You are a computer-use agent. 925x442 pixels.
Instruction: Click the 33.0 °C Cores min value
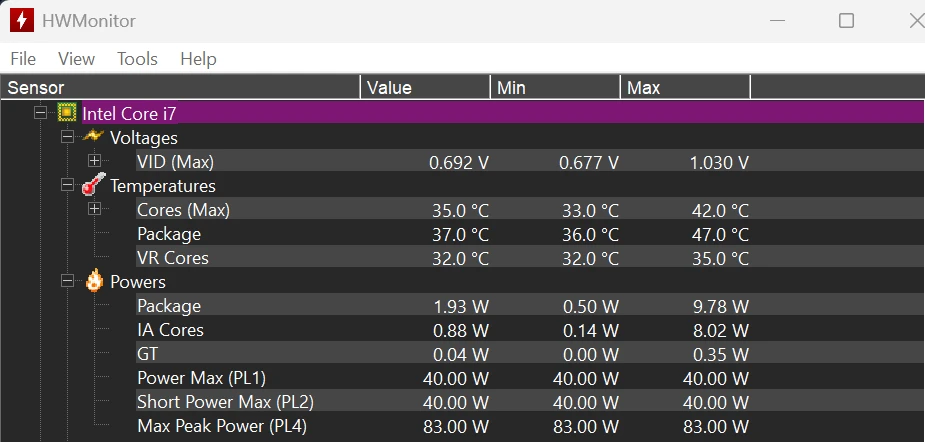tap(590, 210)
